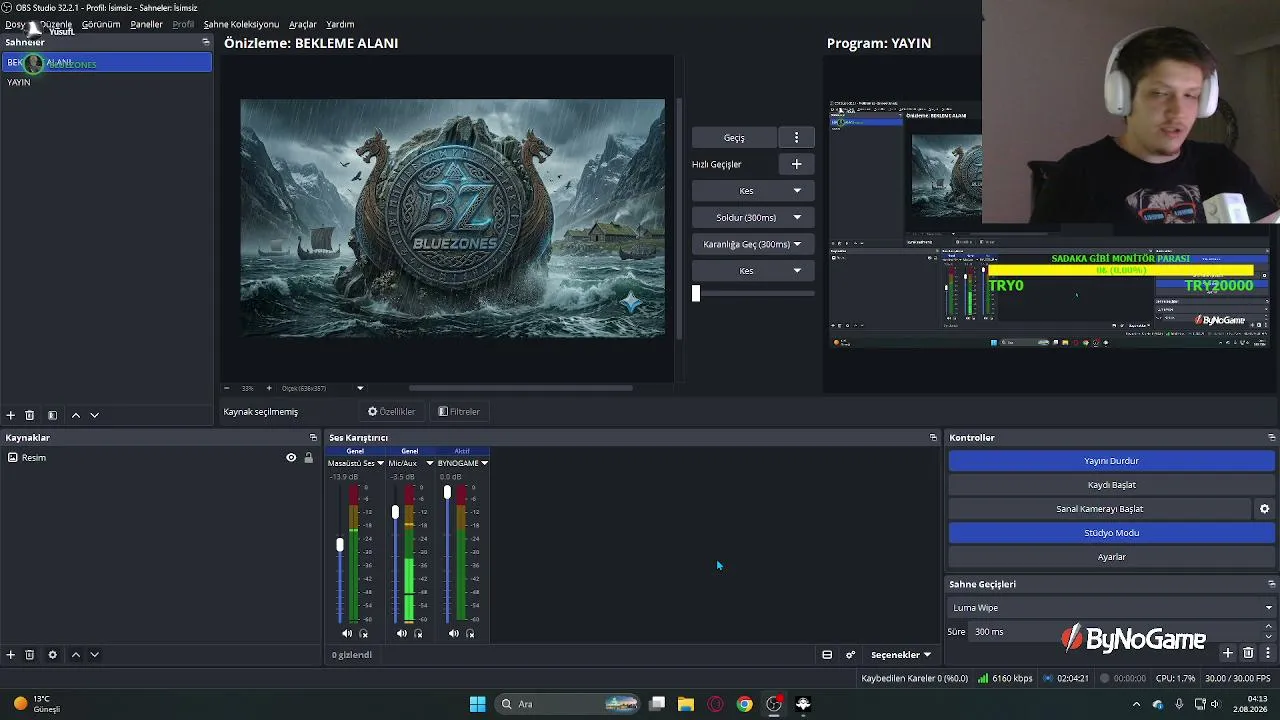Remove the transition with Sahne Geçişleri trash icon

(1248, 653)
